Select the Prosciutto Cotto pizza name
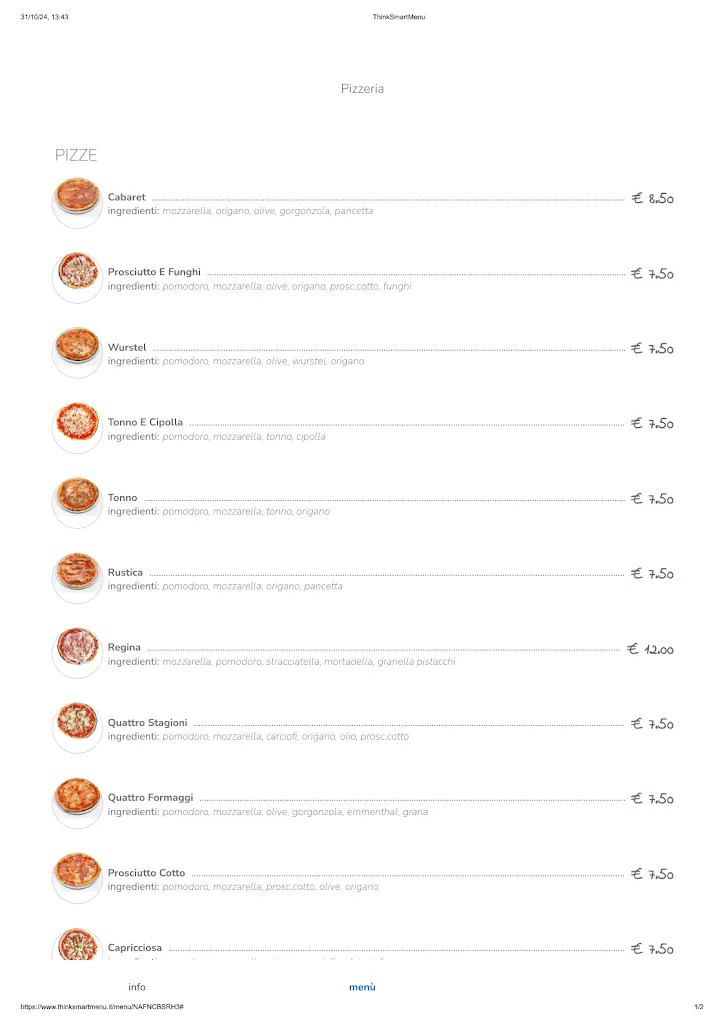This screenshot has height=1024, width=724. (146, 873)
